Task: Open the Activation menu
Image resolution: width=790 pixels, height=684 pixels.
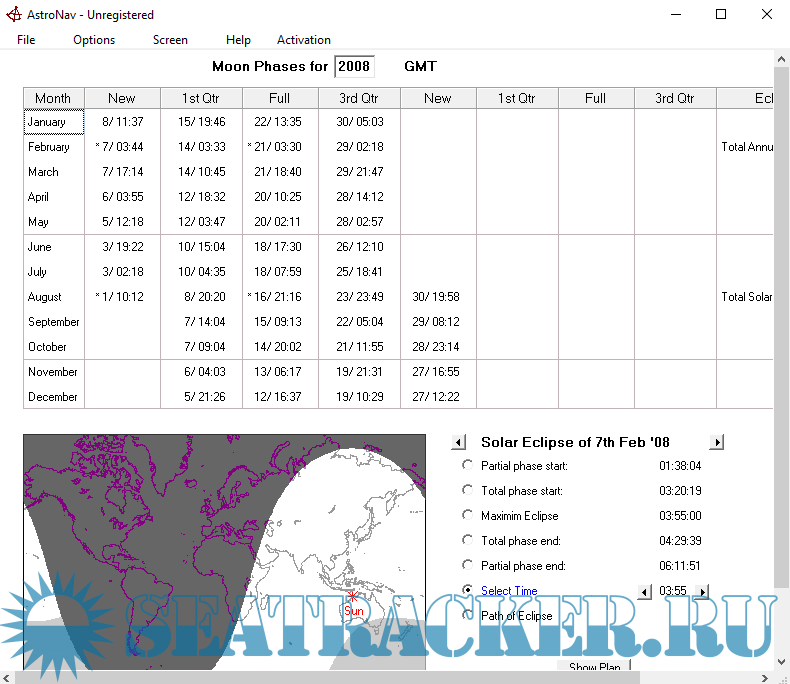Action: (x=304, y=40)
